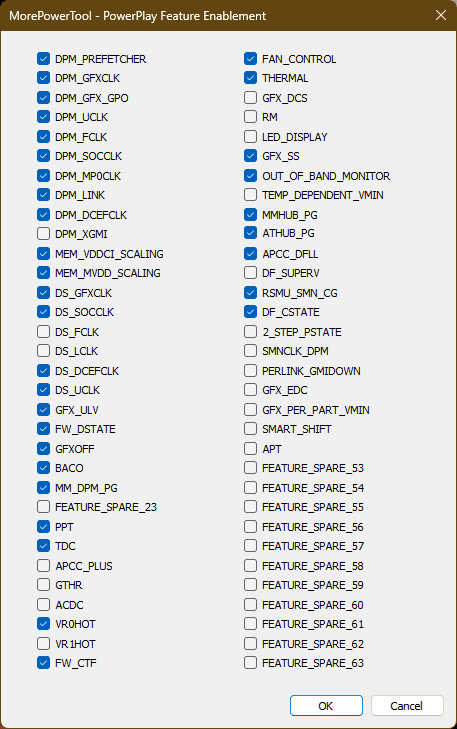457x729 pixels.
Task: Uncheck FAN_CONTROL
Action: click(x=250, y=59)
